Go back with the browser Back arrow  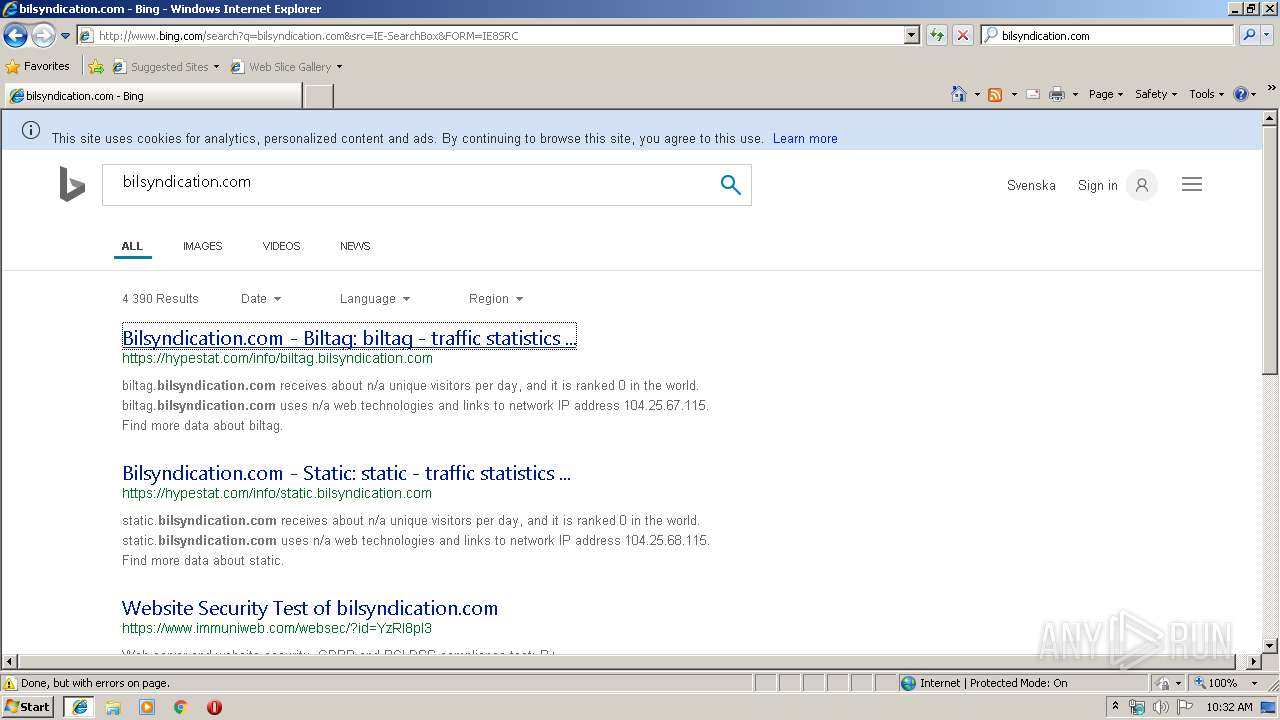tap(15, 36)
